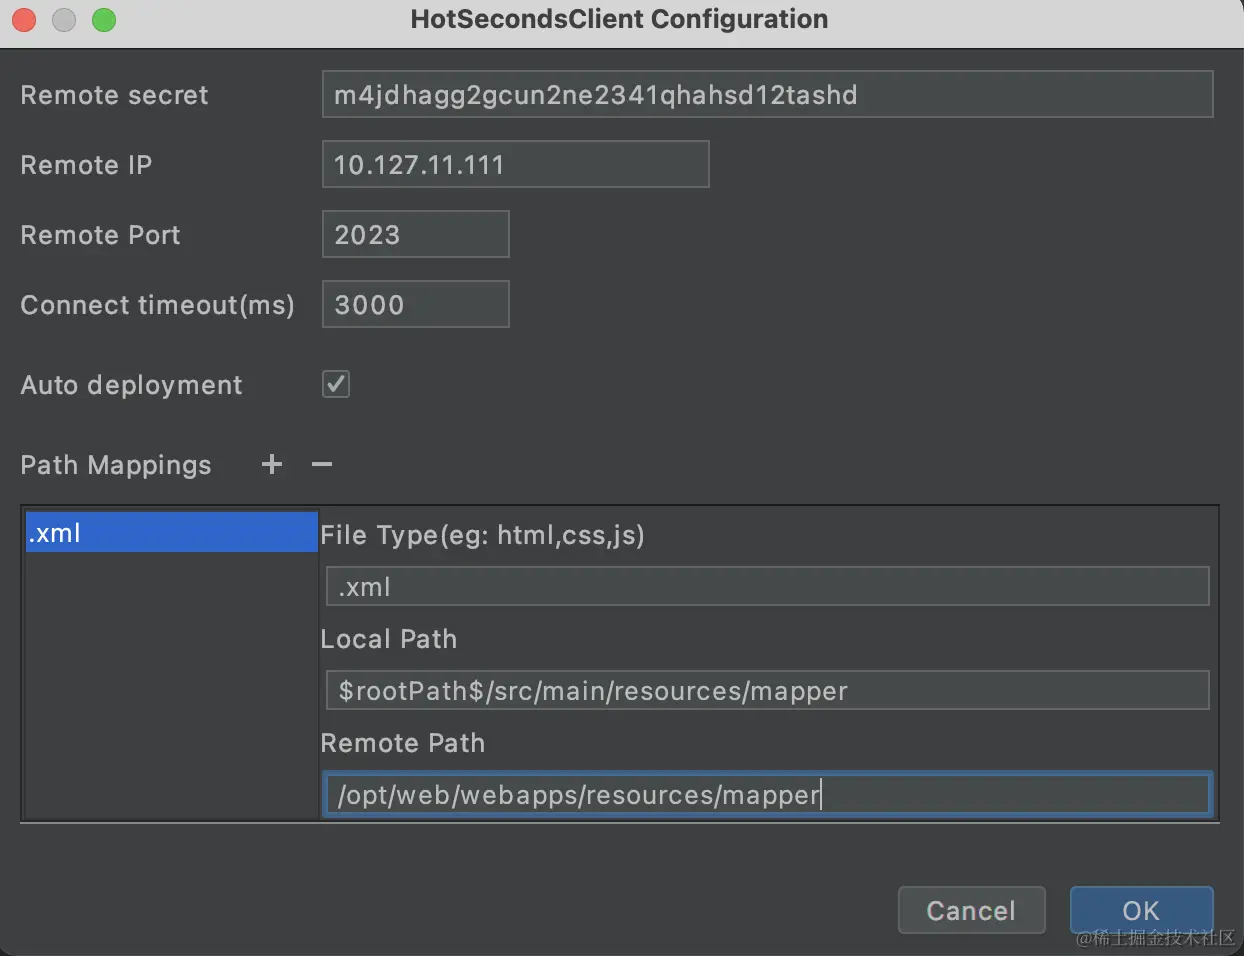Select the .xml mapping entry

170,533
